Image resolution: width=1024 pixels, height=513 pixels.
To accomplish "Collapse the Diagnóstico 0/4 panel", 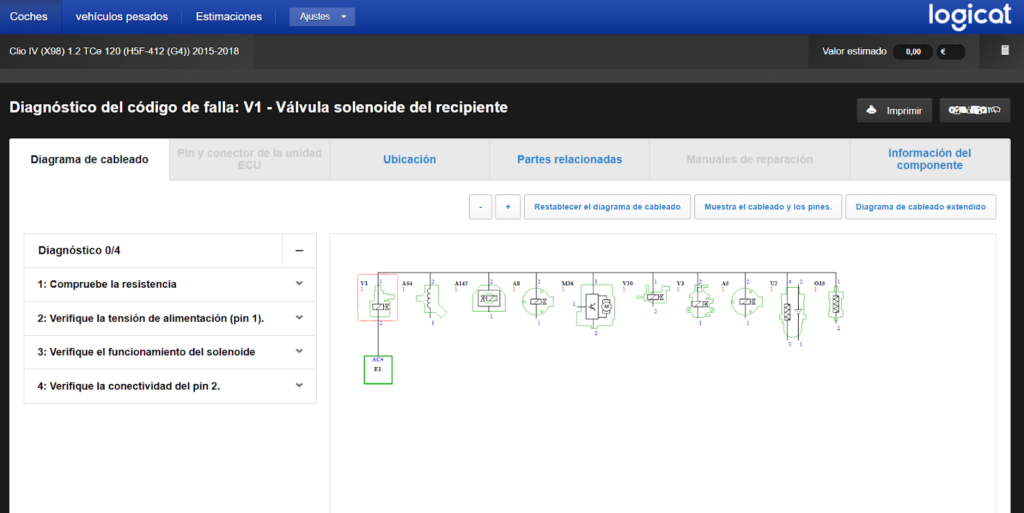I will click(x=299, y=251).
